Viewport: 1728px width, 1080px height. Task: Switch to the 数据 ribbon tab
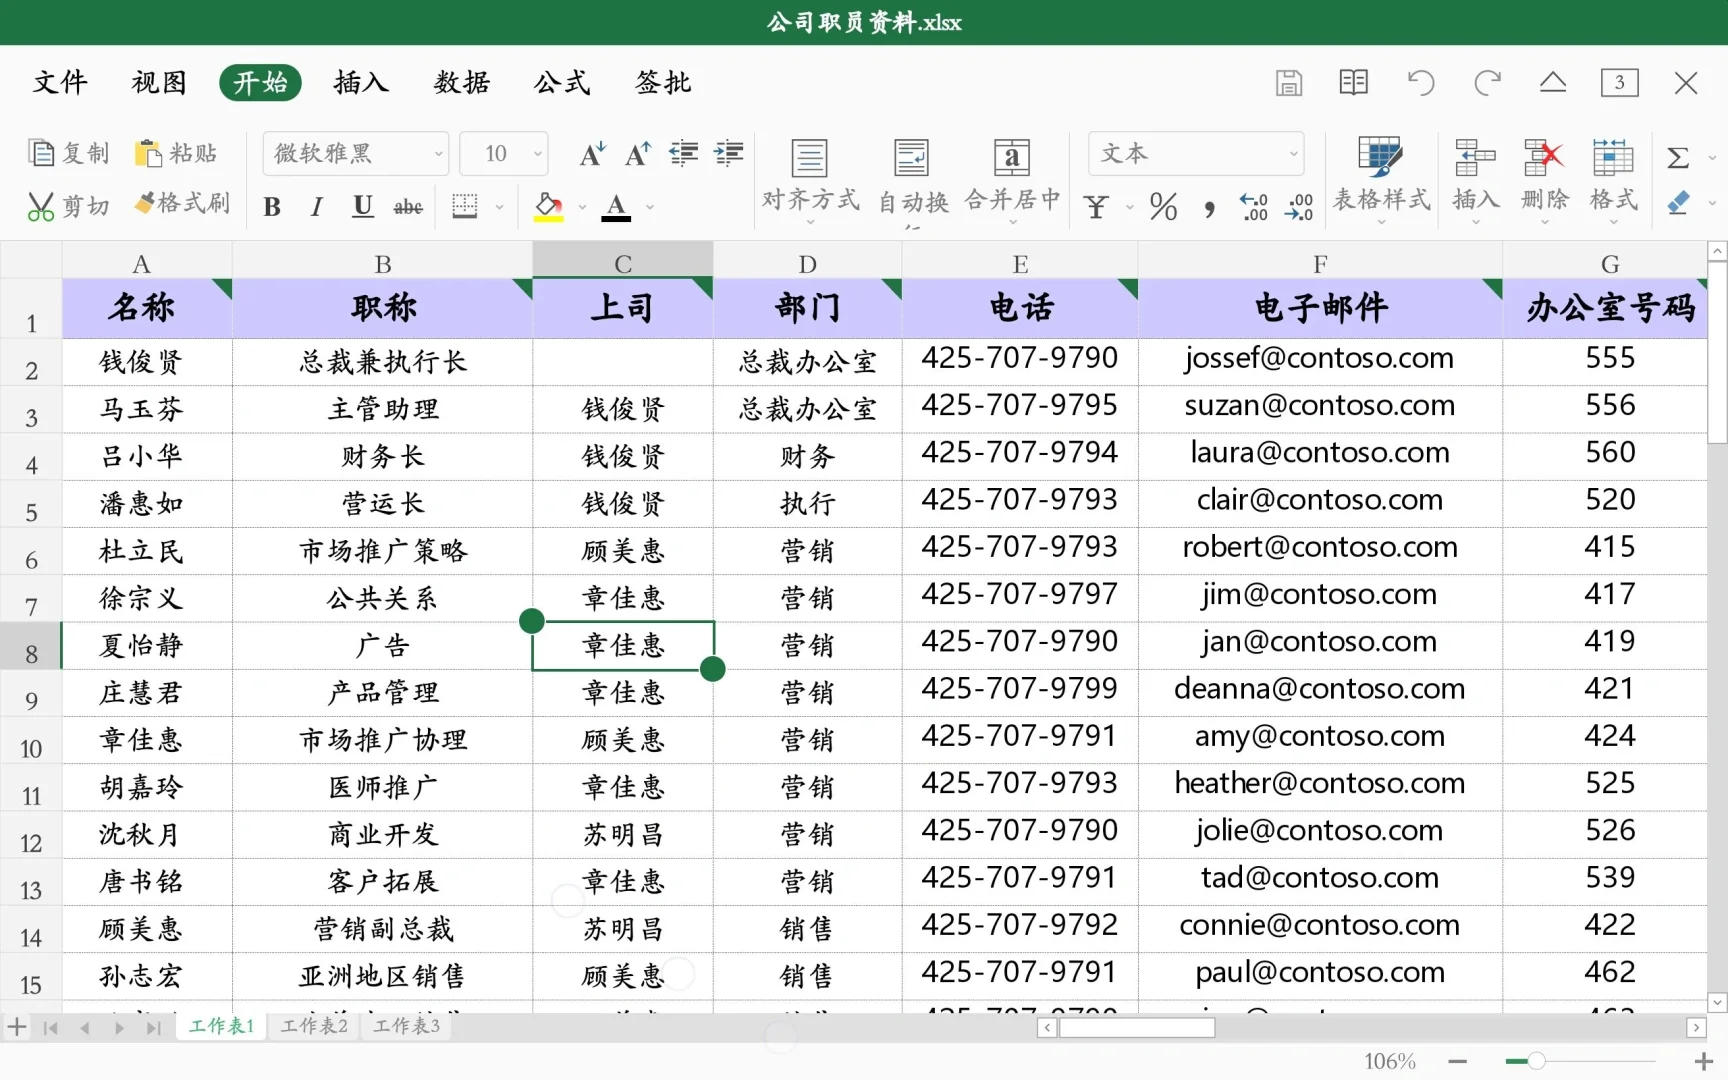pos(461,83)
